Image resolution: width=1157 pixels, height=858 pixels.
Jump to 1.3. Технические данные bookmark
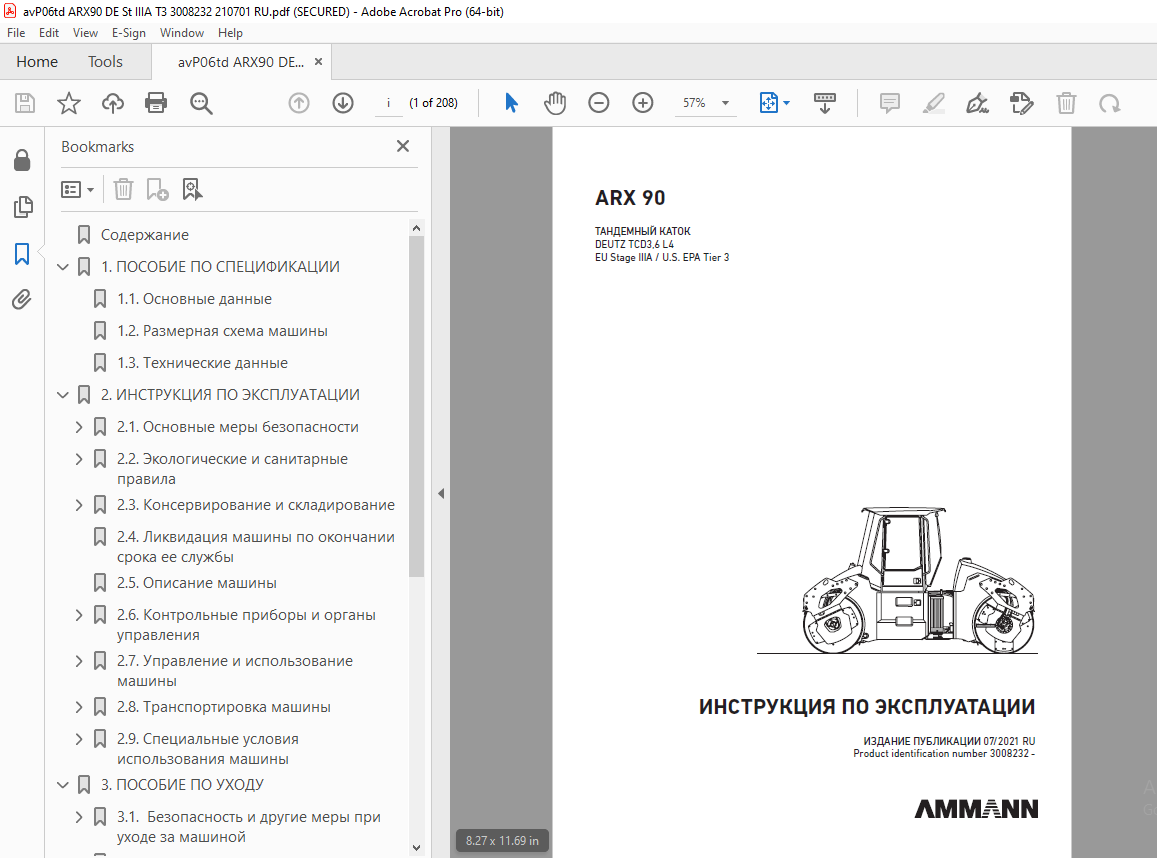click(x=202, y=363)
